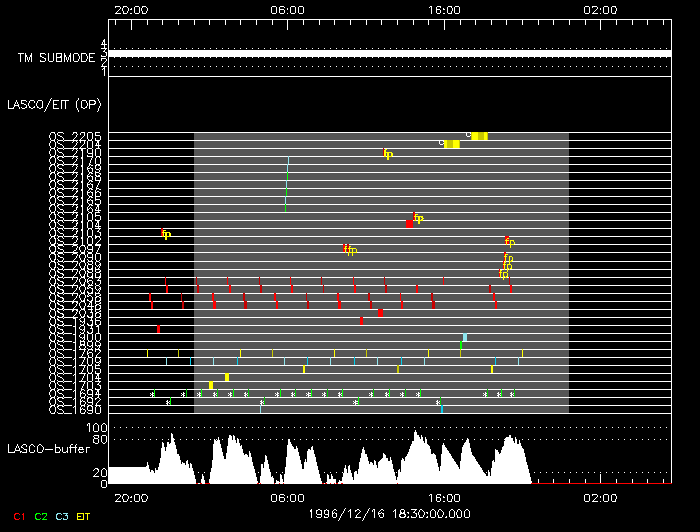Select the 06:00 label on the bottom axis
700x532 pixels.
tap(287, 497)
